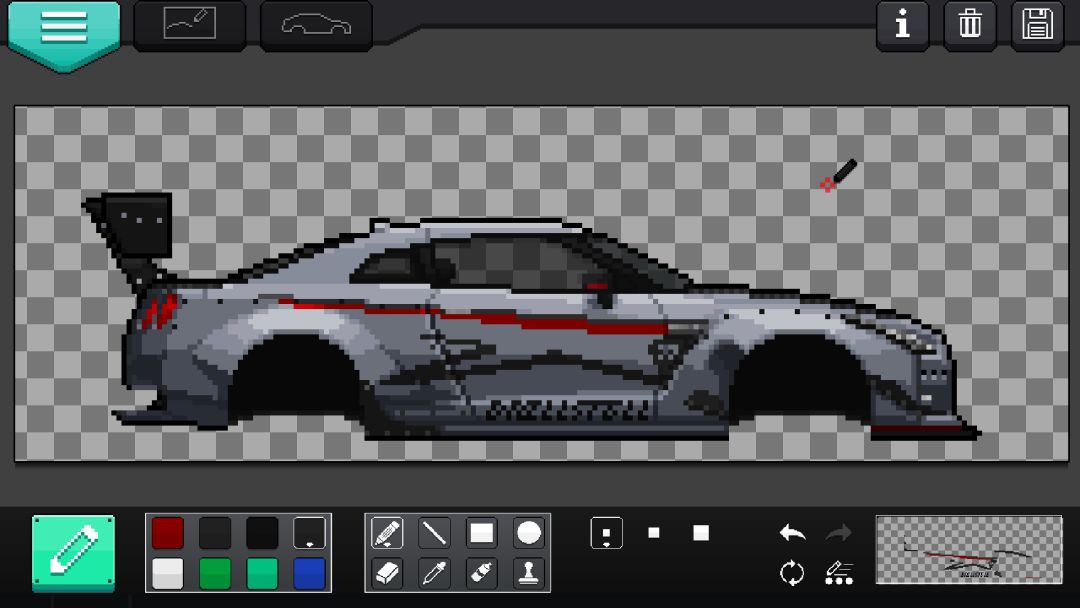Choose the rectangle shape tool
The width and height of the screenshot is (1080, 608).
[x=481, y=533]
